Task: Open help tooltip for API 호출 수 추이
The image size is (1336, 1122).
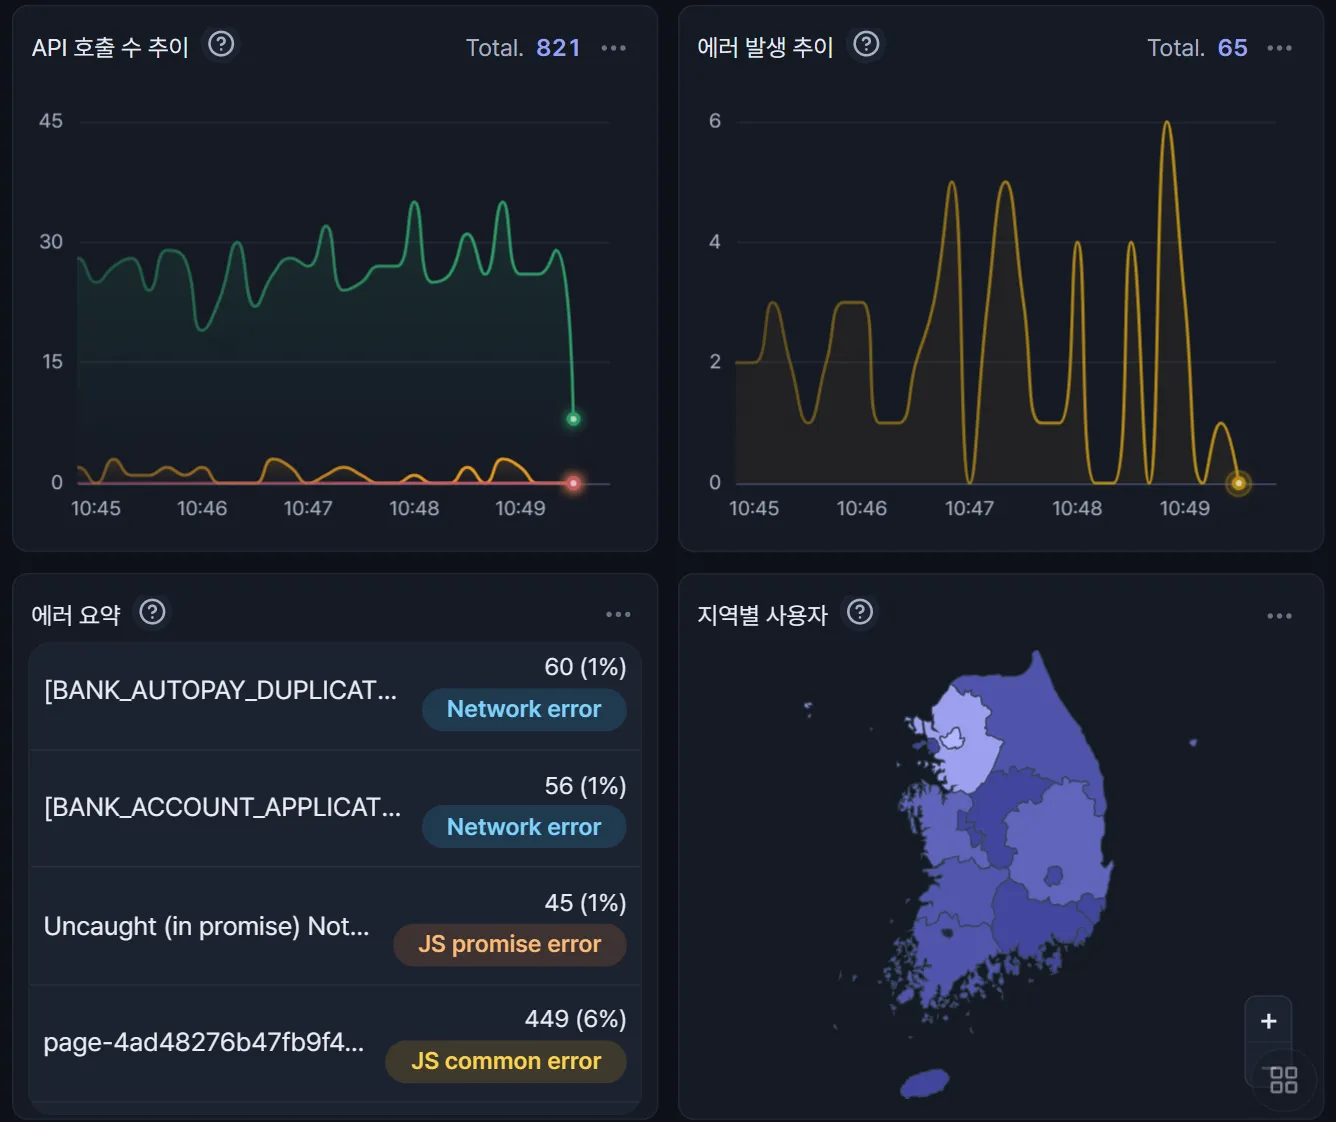Action: click(221, 44)
